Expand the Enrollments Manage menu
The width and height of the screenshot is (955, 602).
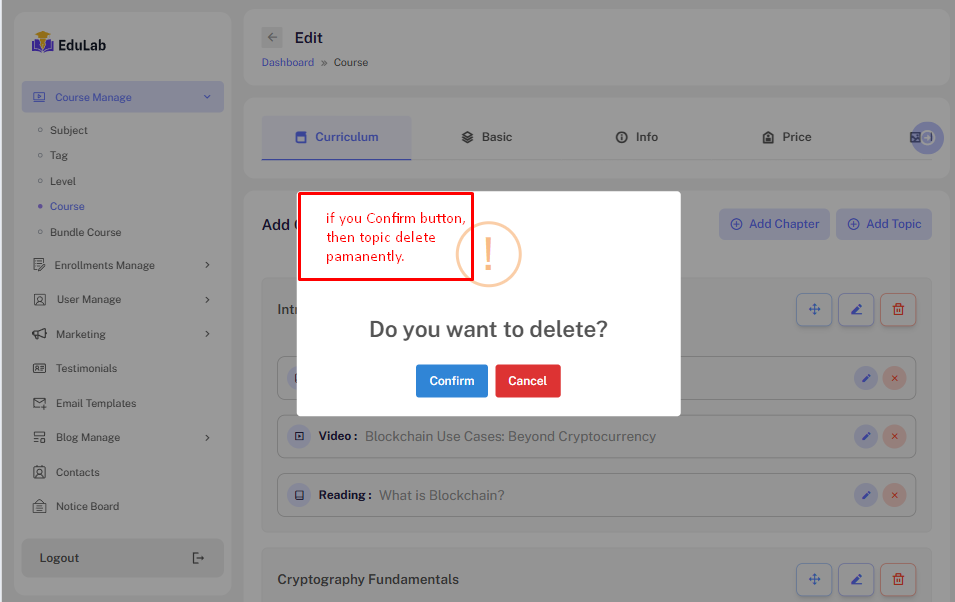[207, 265]
